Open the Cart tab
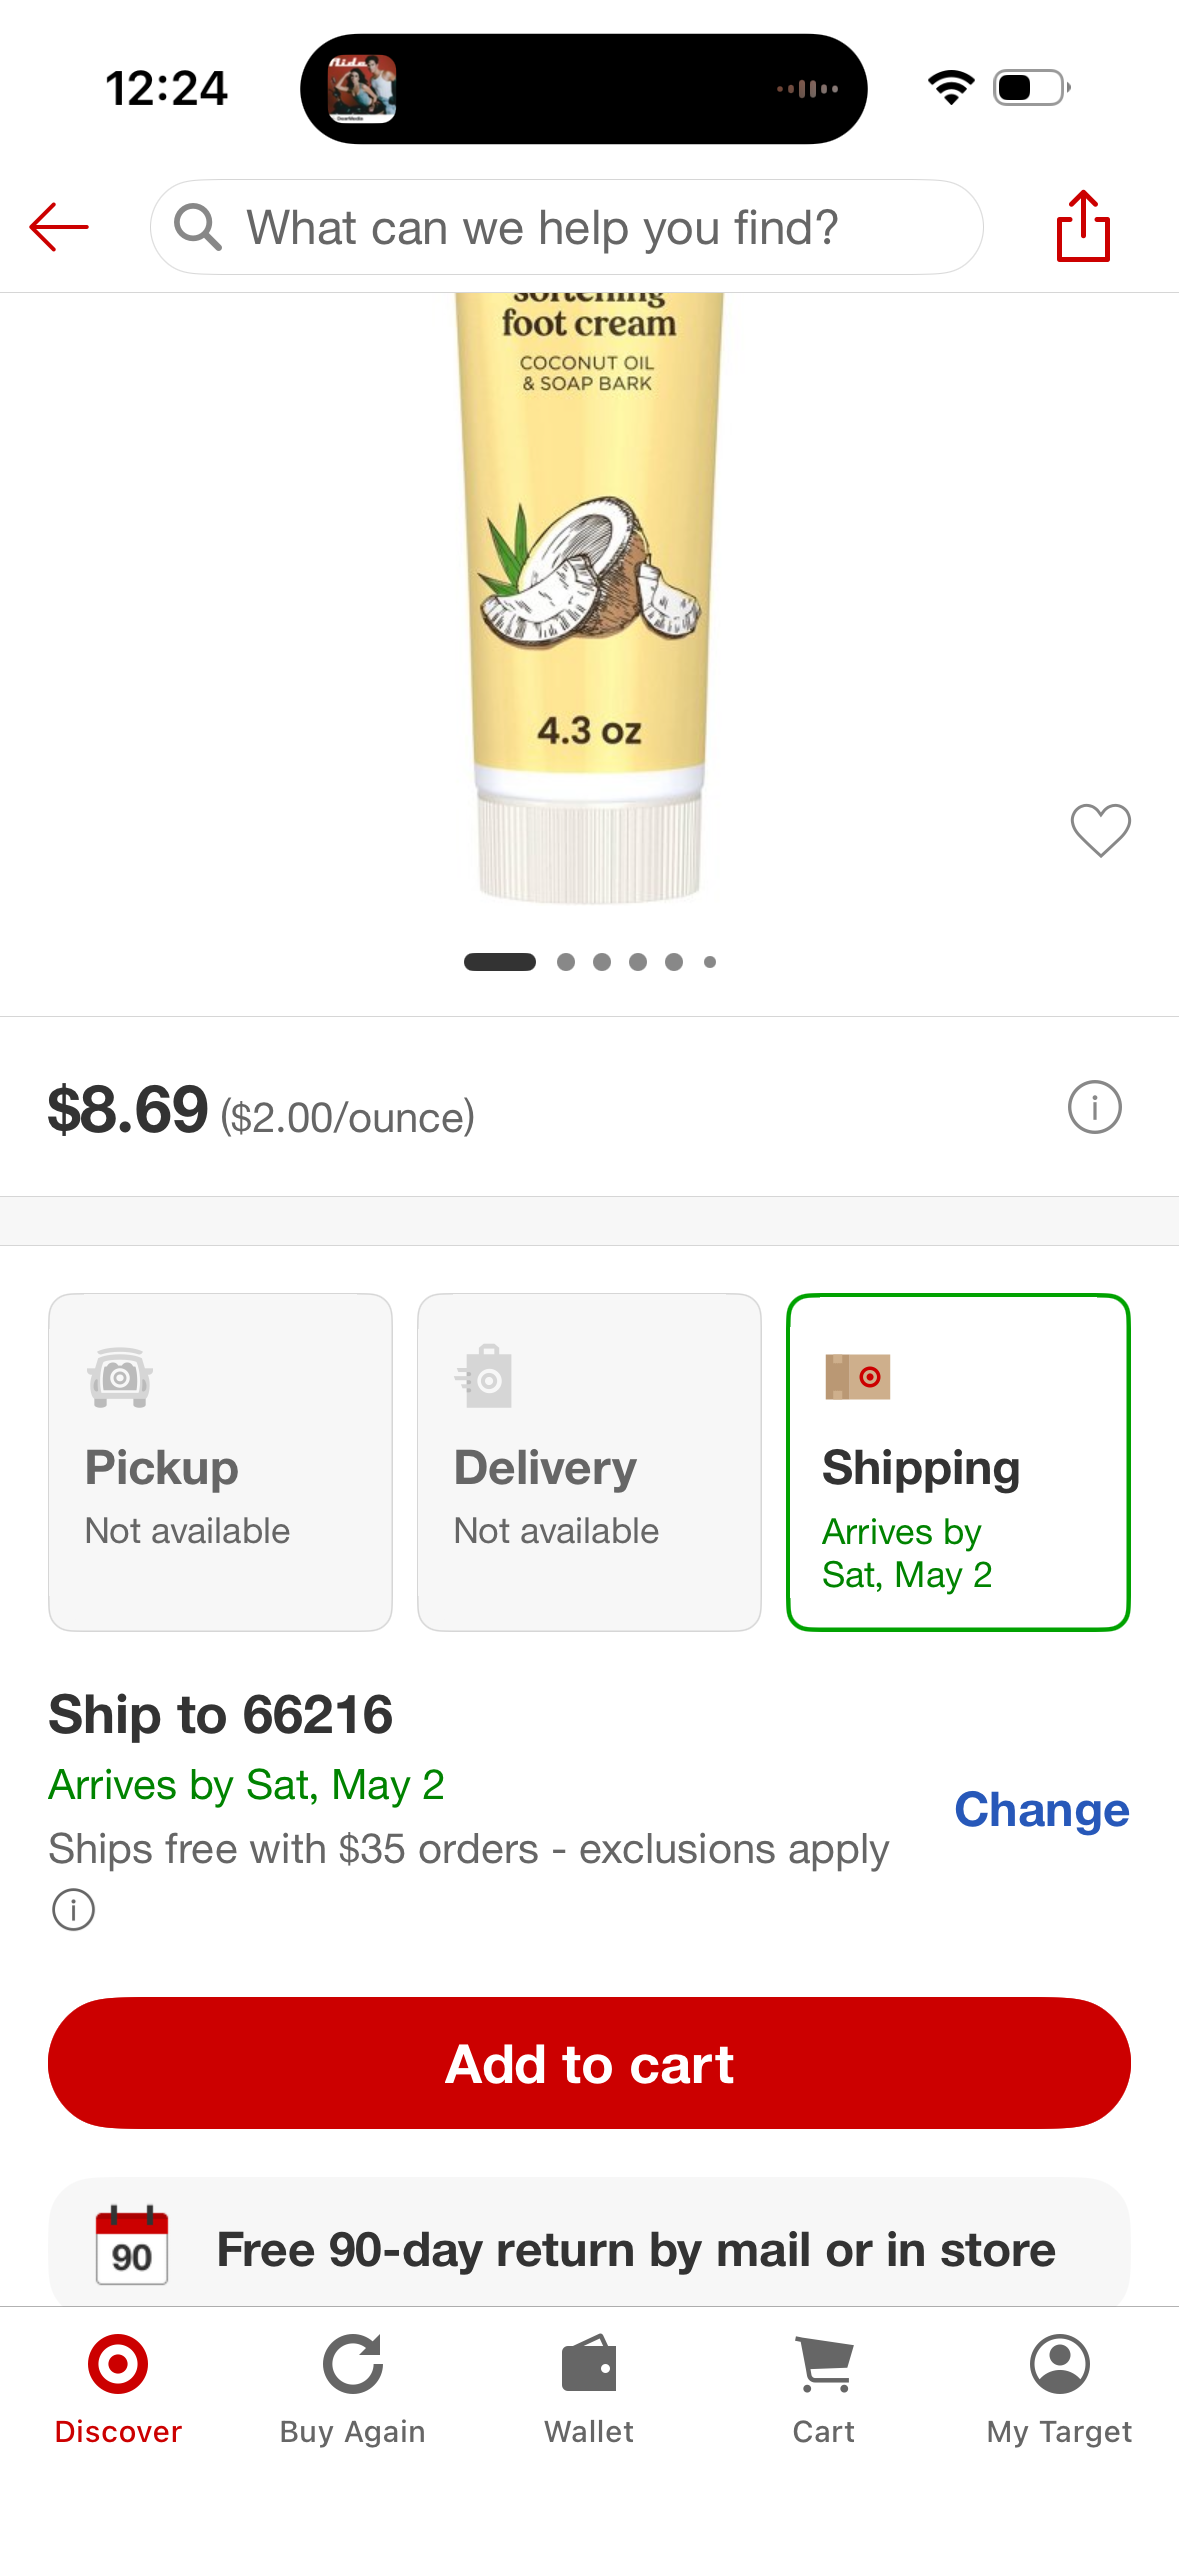 (x=823, y=2389)
